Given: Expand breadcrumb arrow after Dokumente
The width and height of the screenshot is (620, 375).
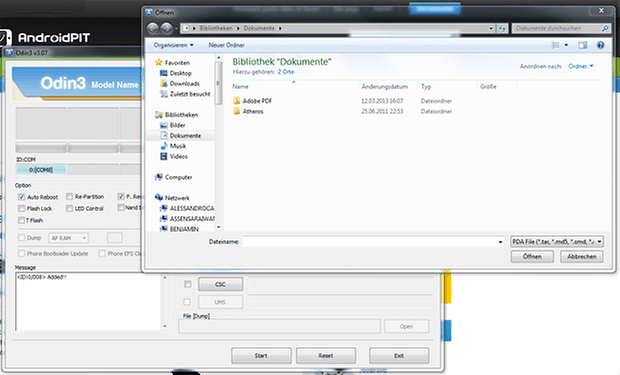Looking at the screenshot, I should coord(280,28).
